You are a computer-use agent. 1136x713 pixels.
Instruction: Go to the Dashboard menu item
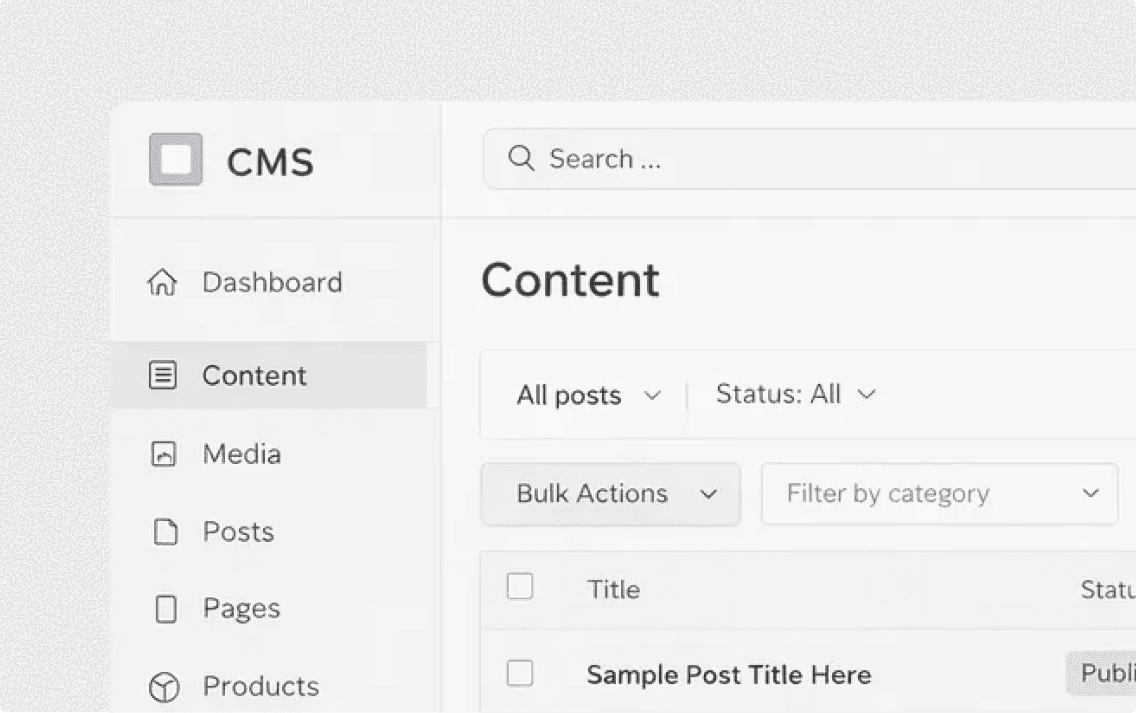[x=272, y=282]
